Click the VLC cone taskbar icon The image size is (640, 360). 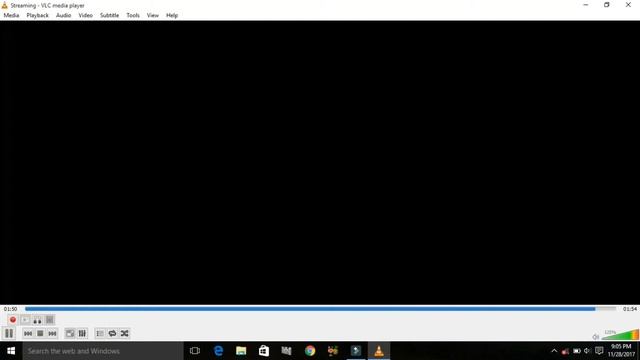[379, 351]
